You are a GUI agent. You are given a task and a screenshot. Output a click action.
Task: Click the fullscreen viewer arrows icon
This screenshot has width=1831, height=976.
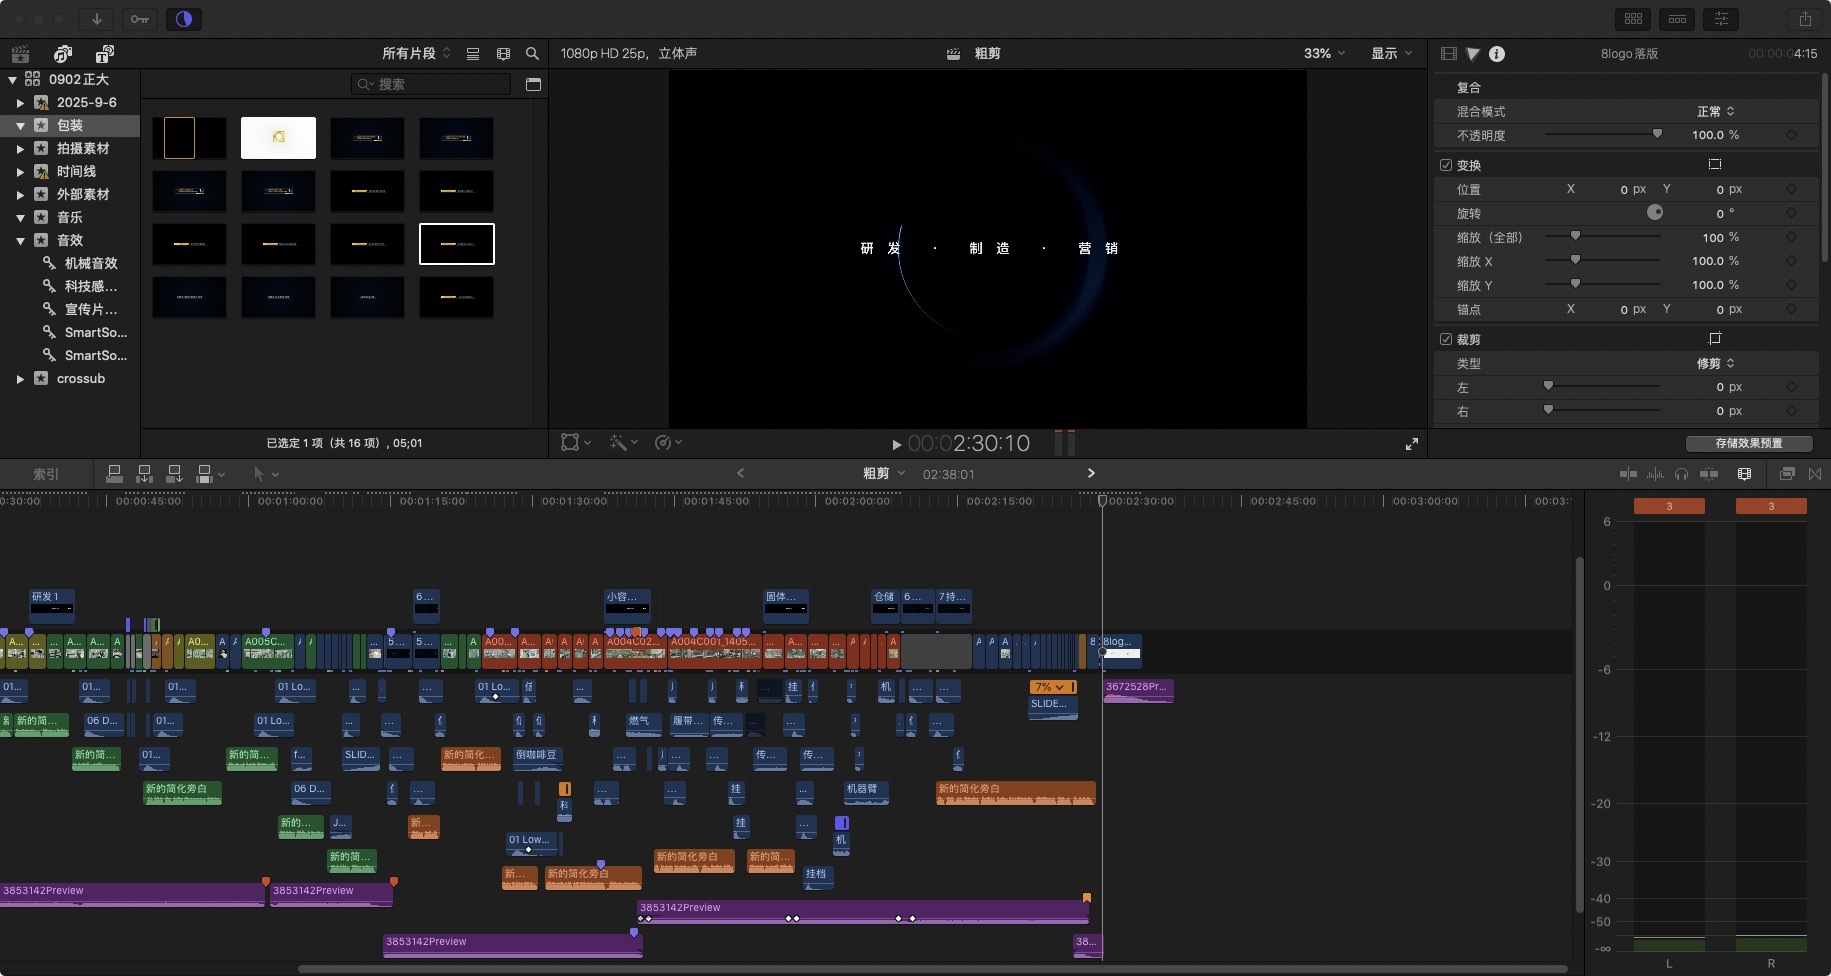tap(1411, 444)
